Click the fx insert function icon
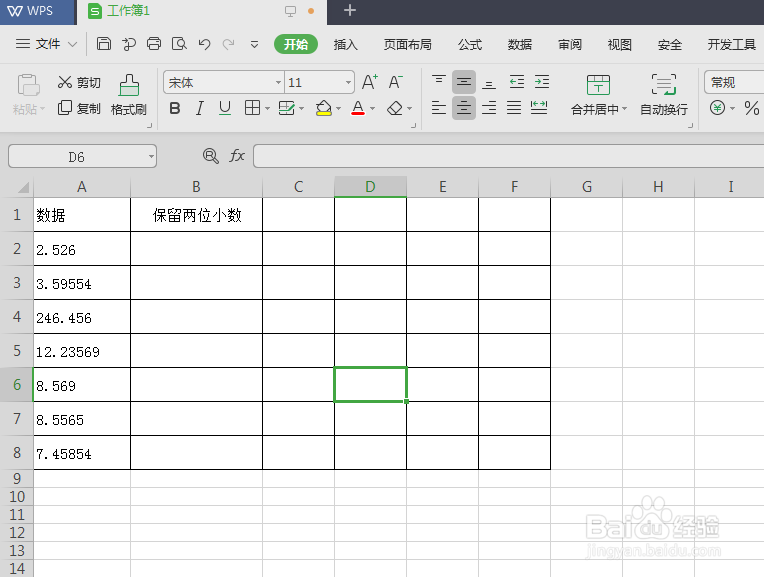This screenshot has height=577, width=764. tap(237, 156)
